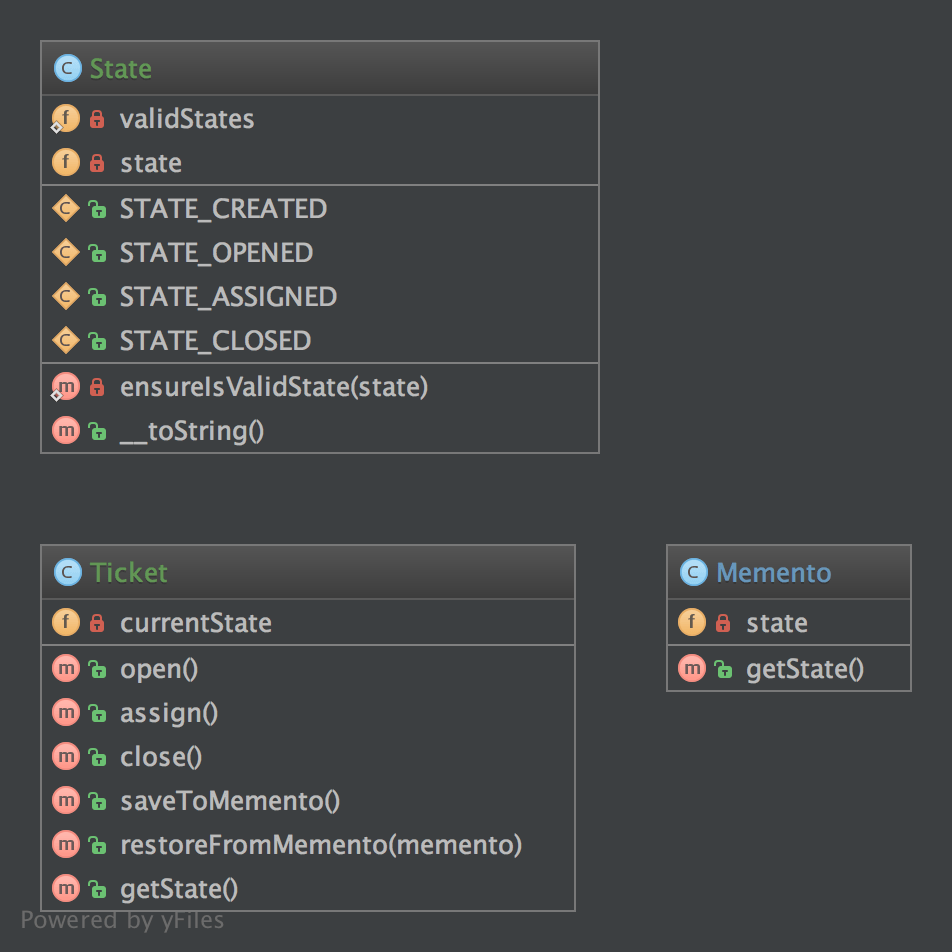Click the method icon beside Memento's getState()
Screen dimensions: 952x952
click(692, 669)
